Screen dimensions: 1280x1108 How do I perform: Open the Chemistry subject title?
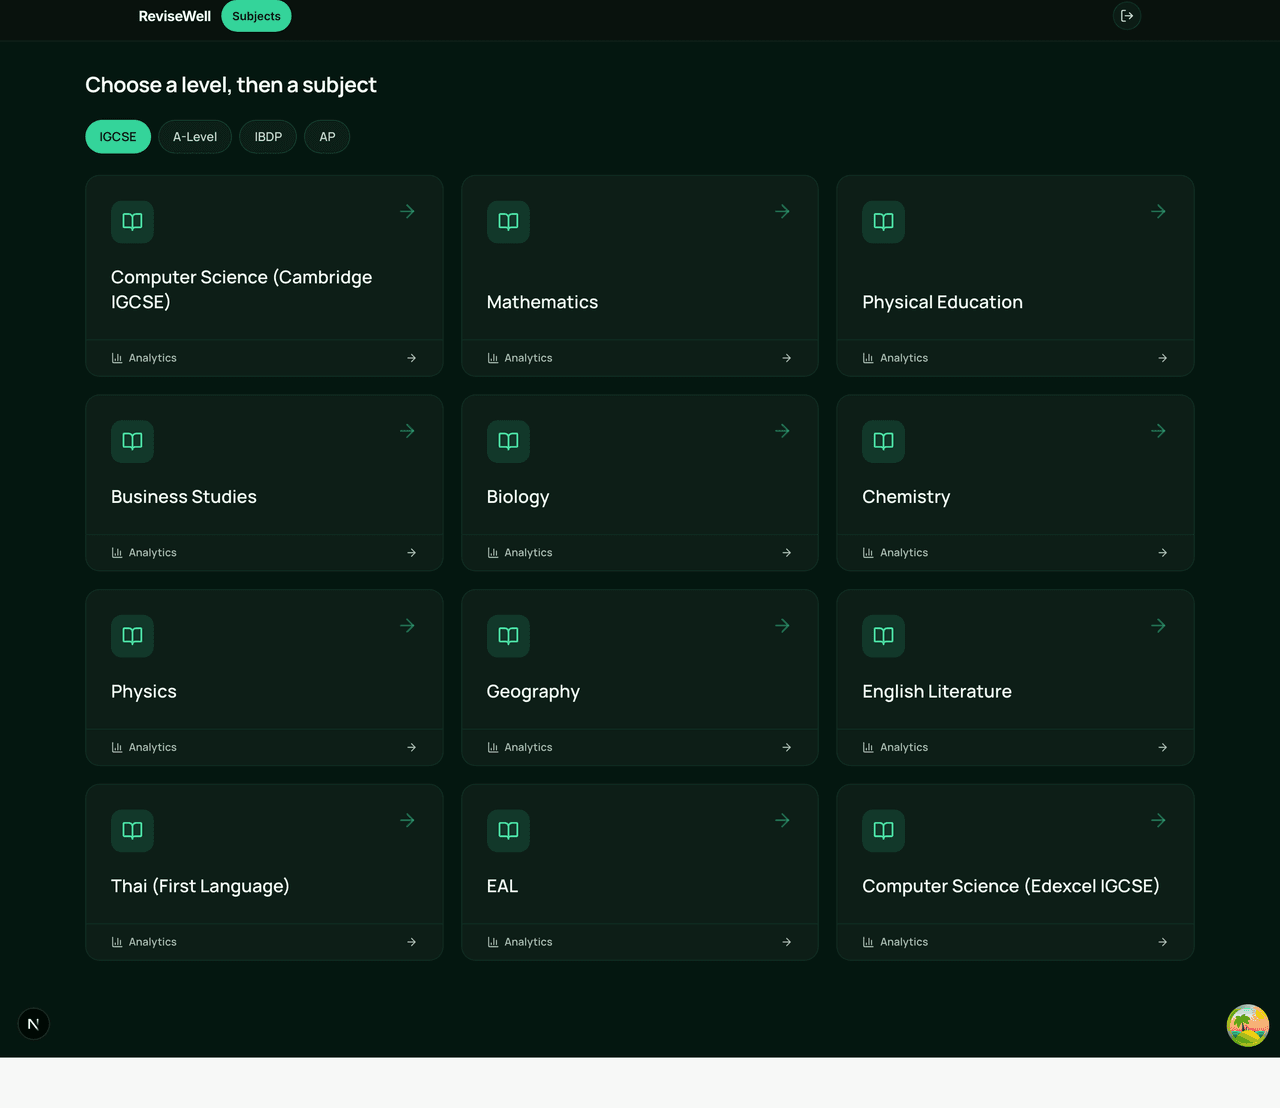pyautogui.click(x=906, y=497)
